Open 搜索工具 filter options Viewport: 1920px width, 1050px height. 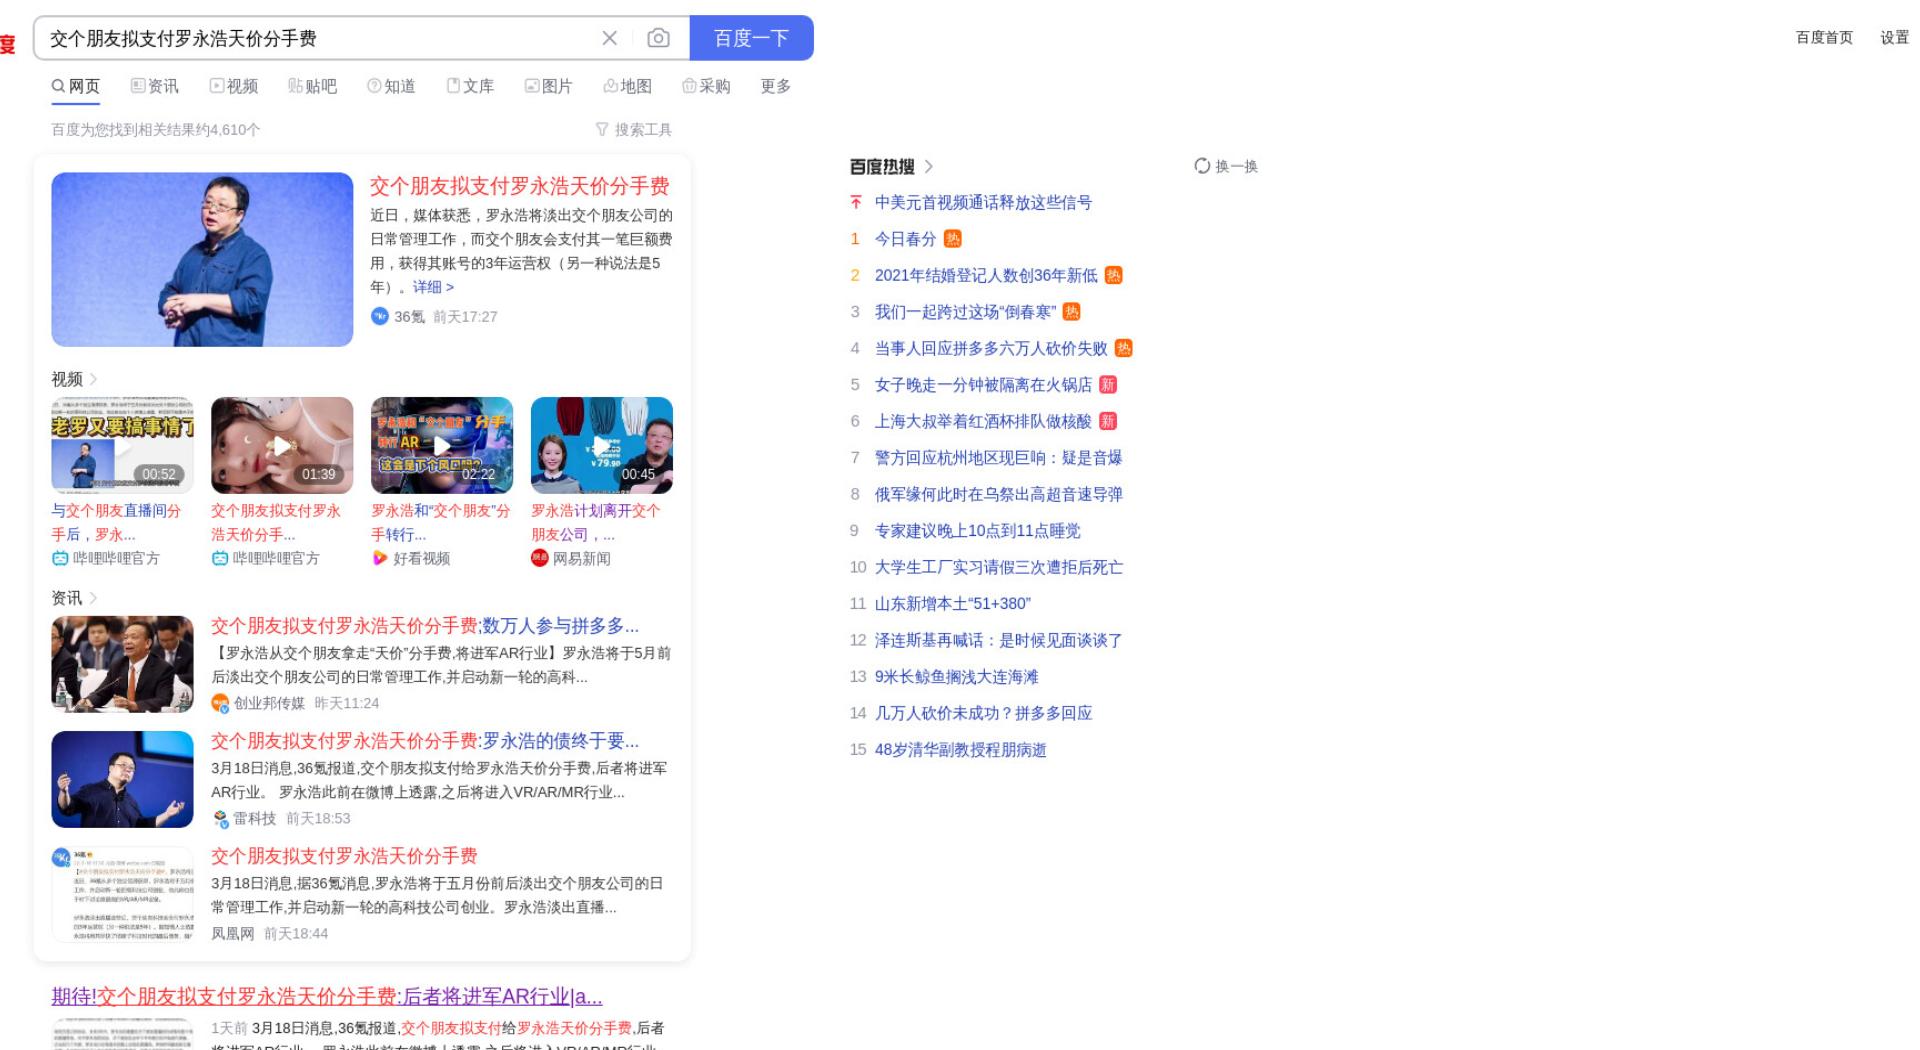click(x=634, y=130)
